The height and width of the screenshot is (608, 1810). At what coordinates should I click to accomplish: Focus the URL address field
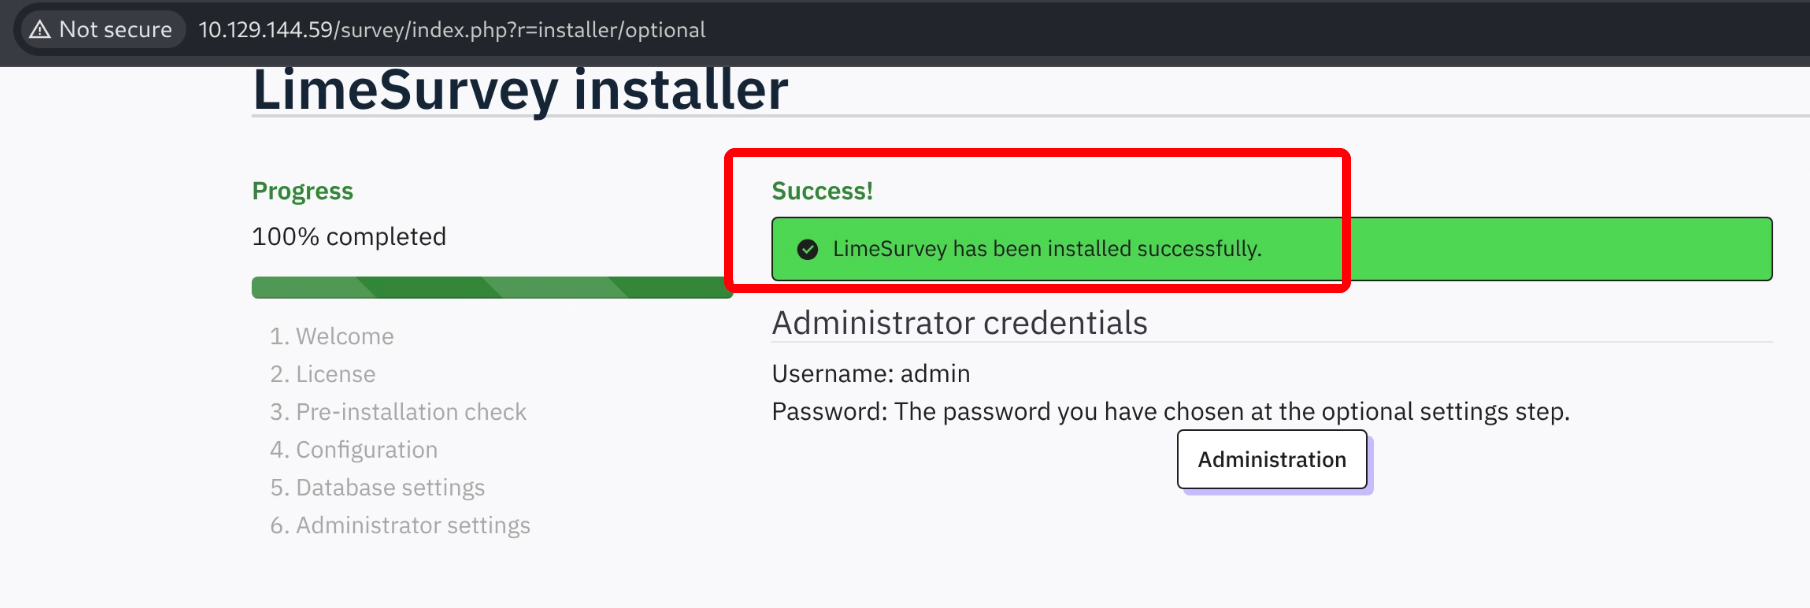coord(452,30)
